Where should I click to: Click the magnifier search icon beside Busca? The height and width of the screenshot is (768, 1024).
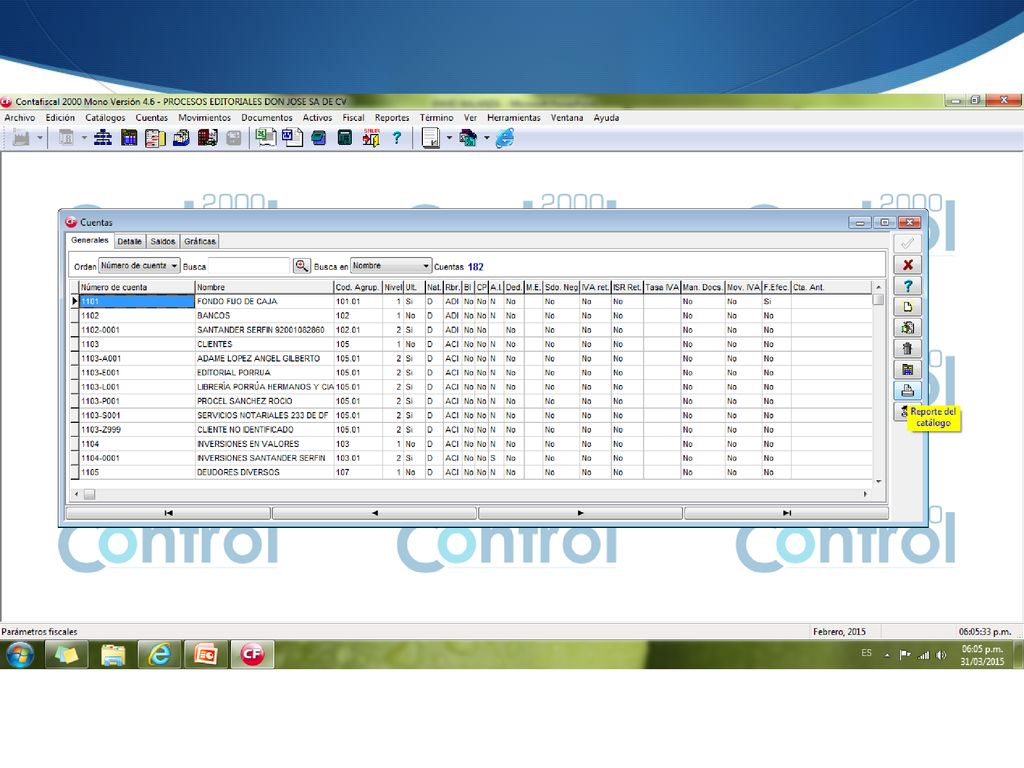302,266
